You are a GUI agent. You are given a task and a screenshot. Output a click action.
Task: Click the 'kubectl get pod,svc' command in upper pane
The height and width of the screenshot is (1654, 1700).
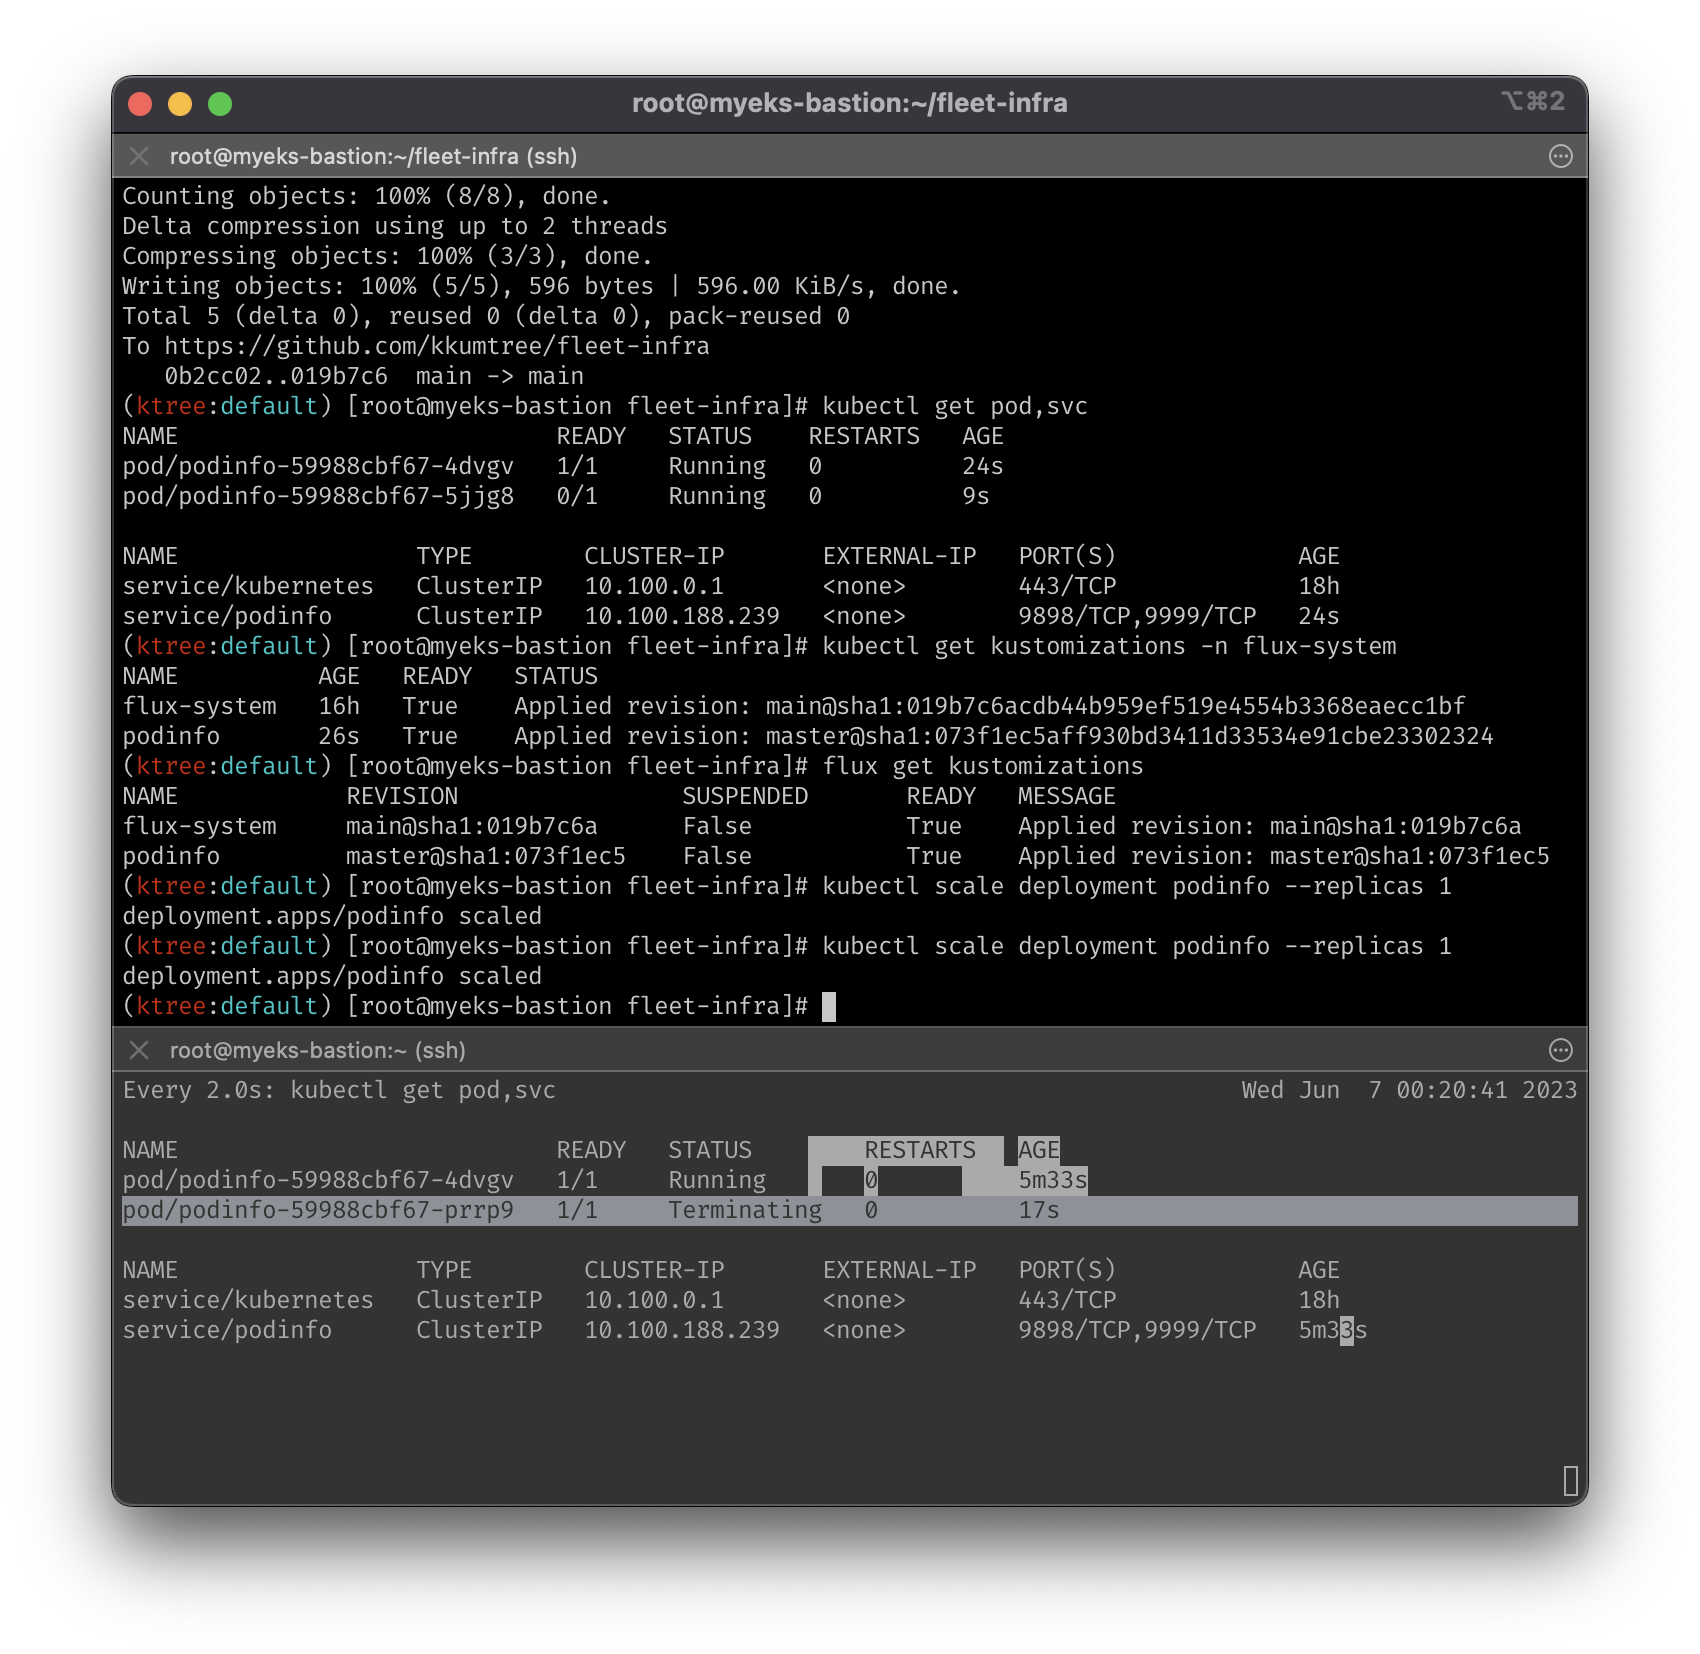(955, 406)
